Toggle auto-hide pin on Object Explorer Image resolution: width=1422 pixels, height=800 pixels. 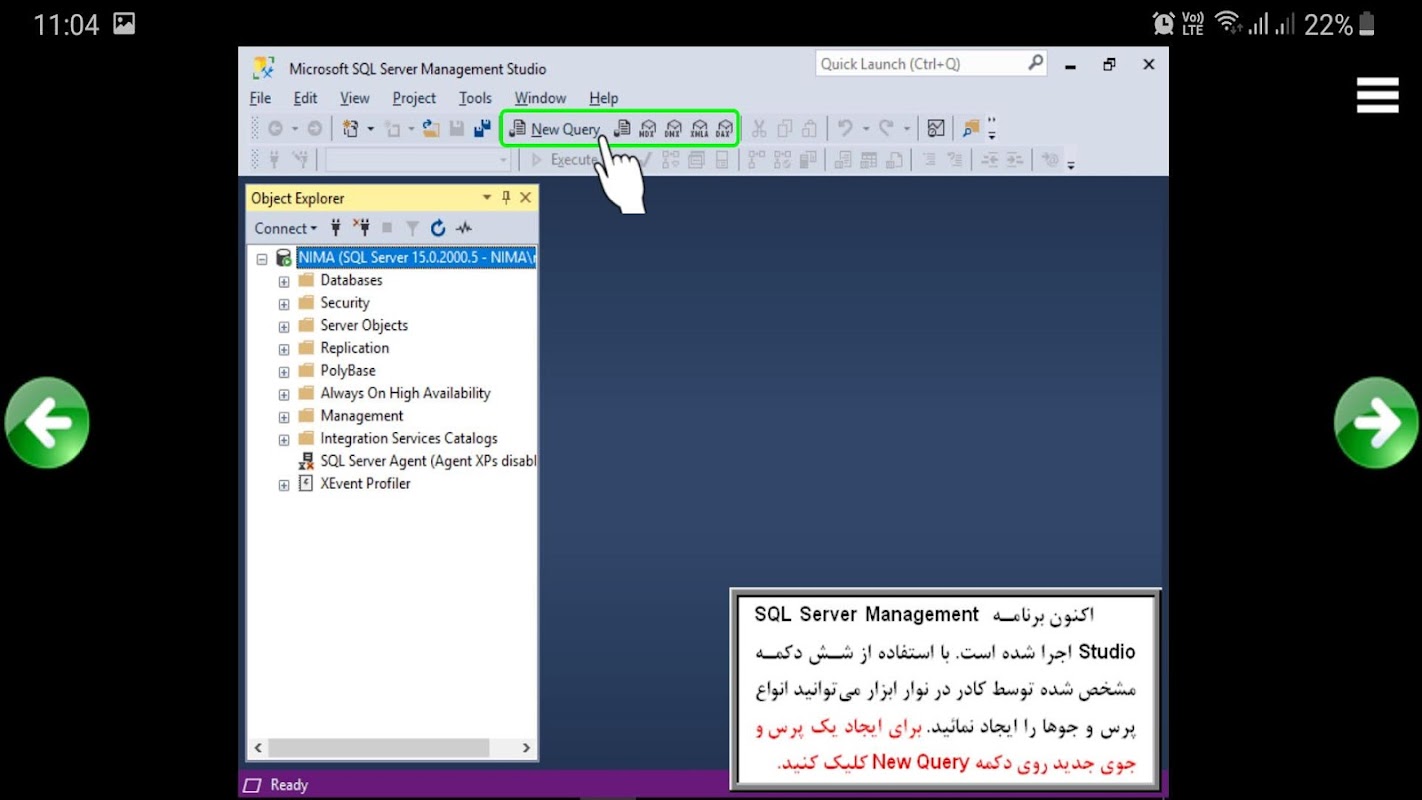506,198
